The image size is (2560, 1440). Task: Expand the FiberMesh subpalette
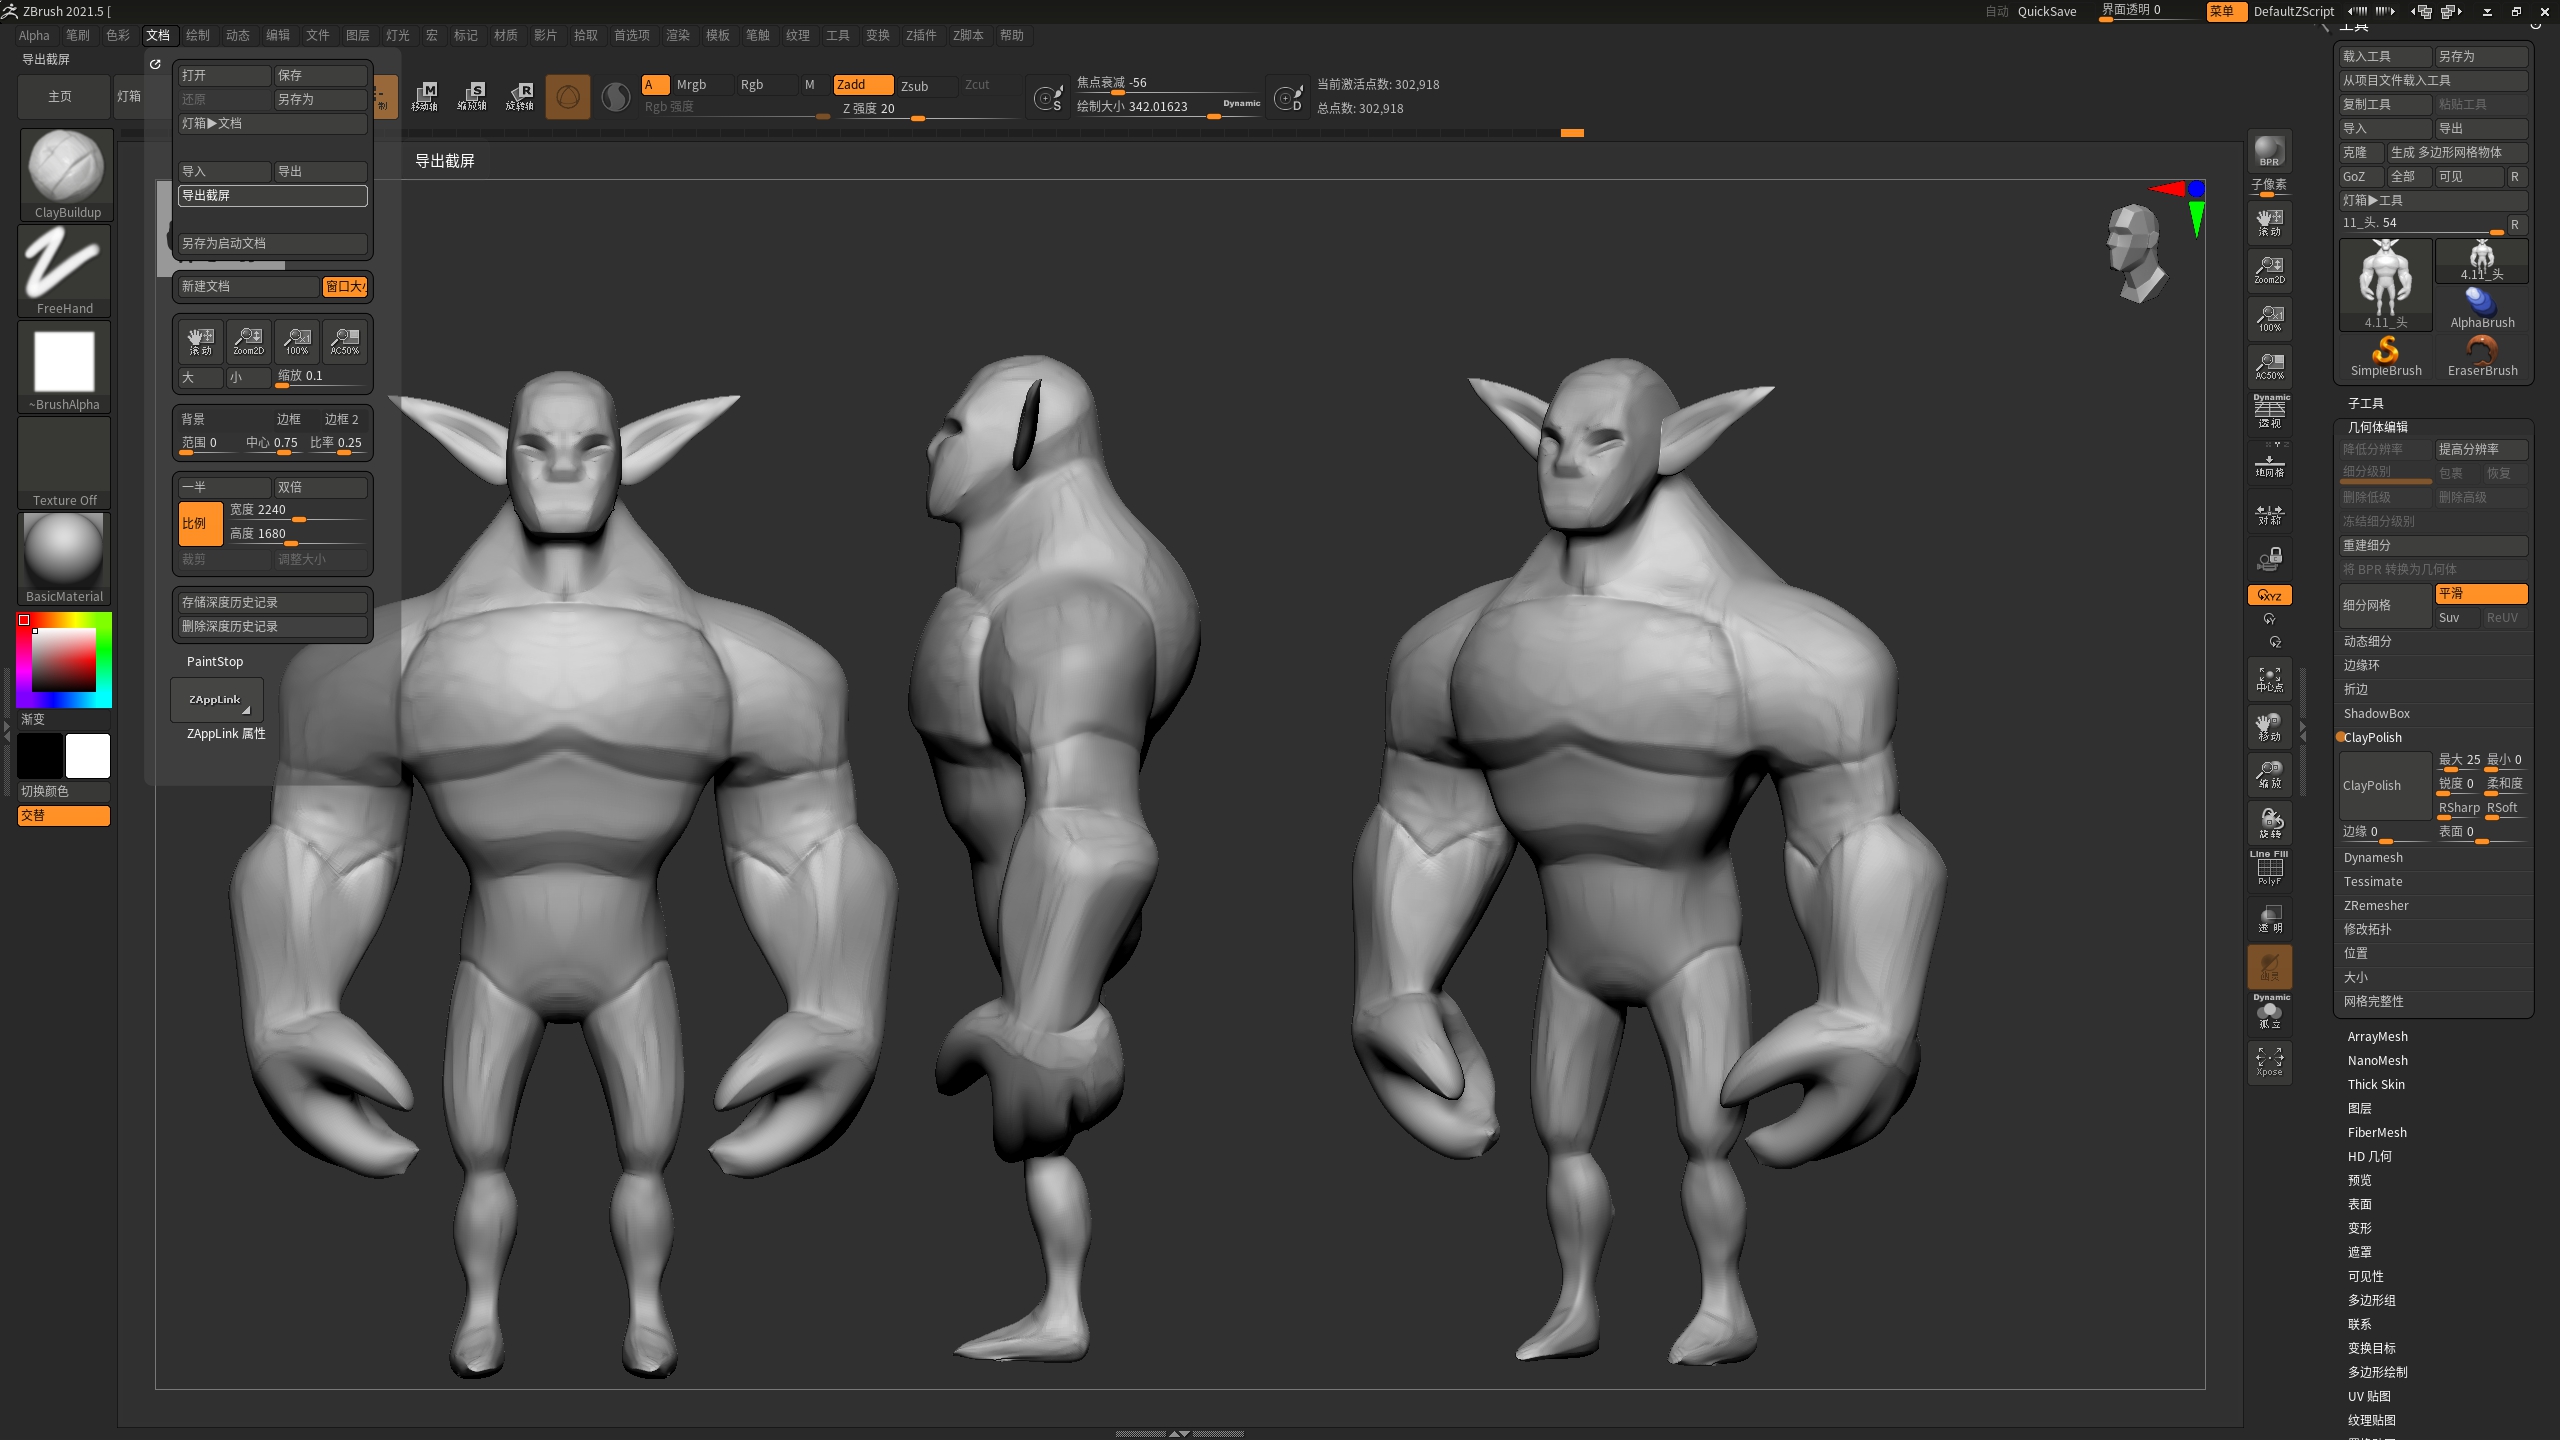2377,1133
